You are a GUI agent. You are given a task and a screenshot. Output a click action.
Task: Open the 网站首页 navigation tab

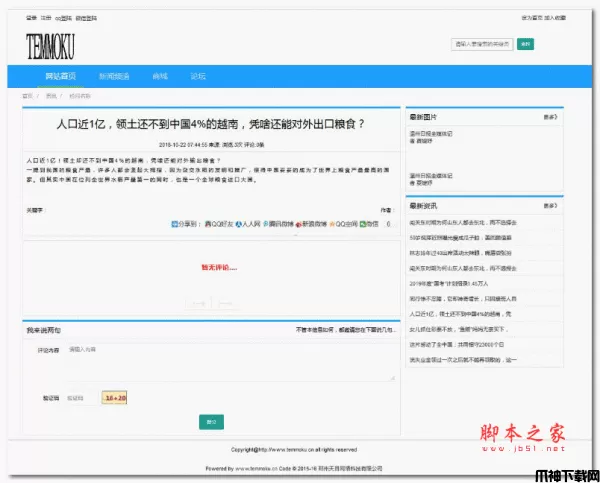pyautogui.click(x=60, y=76)
